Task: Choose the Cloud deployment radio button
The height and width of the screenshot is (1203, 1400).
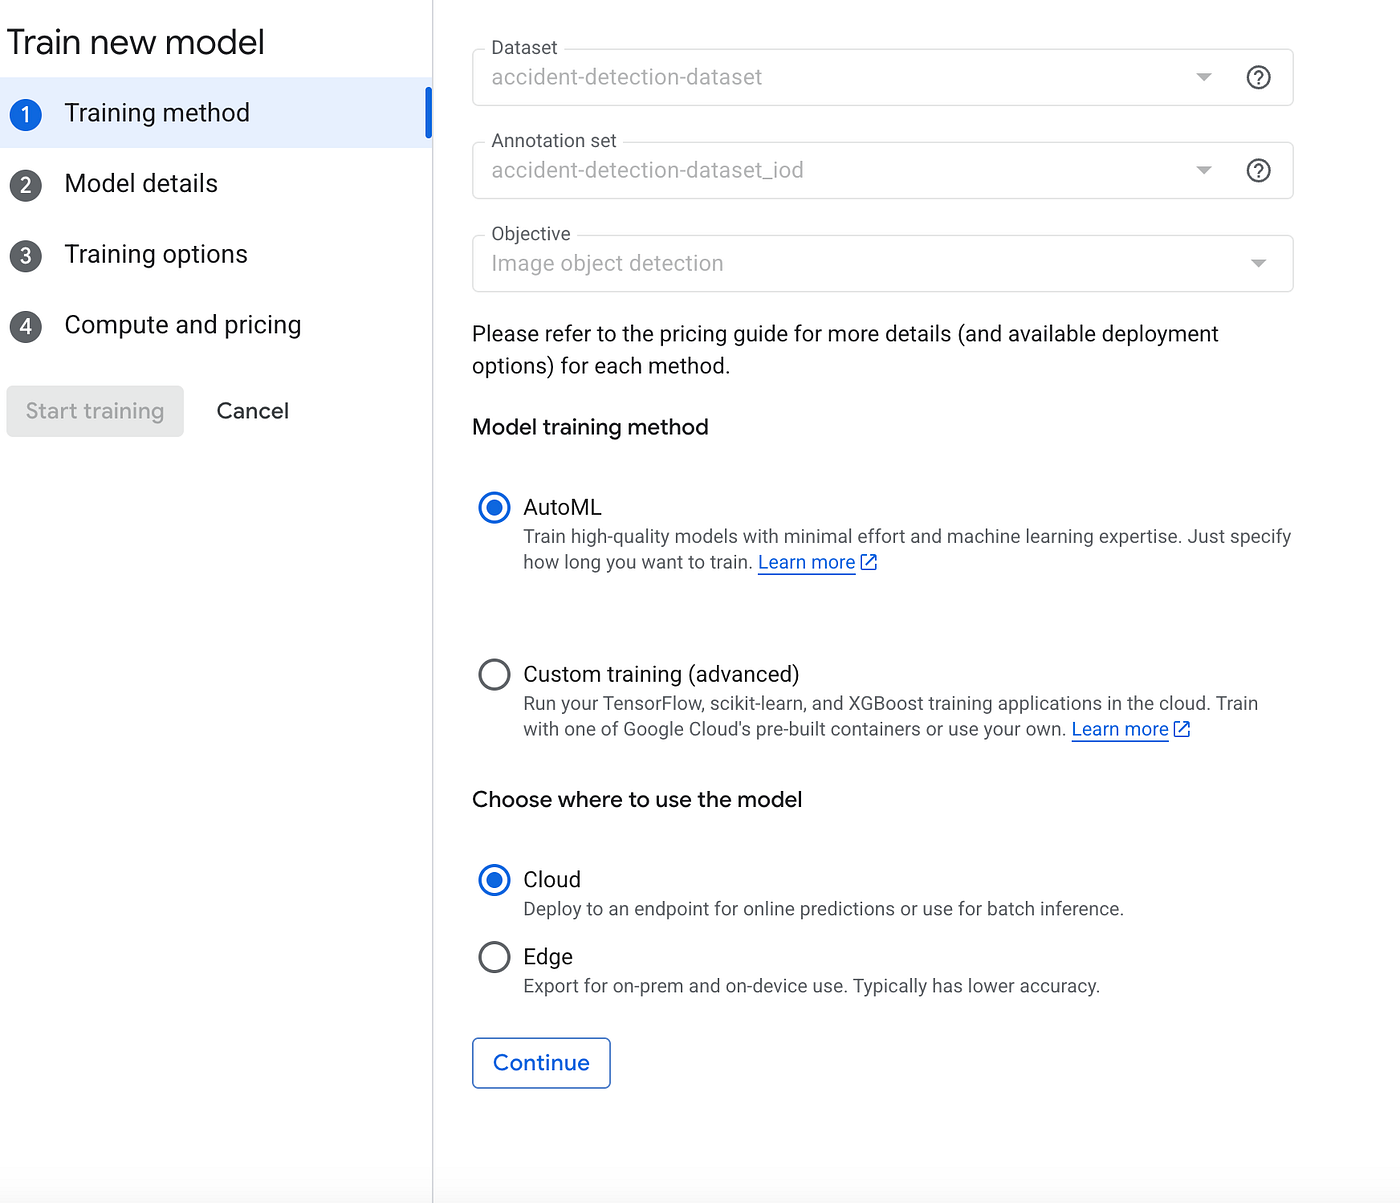Action: pyautogui.click(x=494, y=880)
